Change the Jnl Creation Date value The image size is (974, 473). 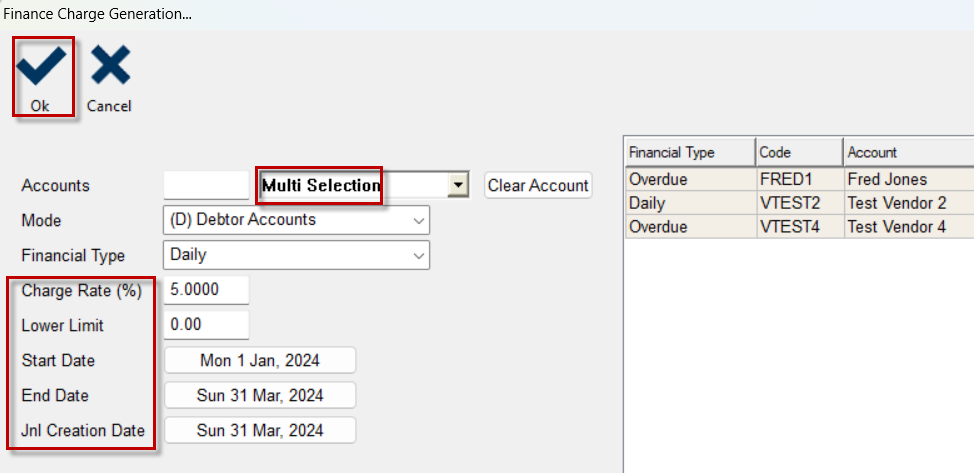260,430
